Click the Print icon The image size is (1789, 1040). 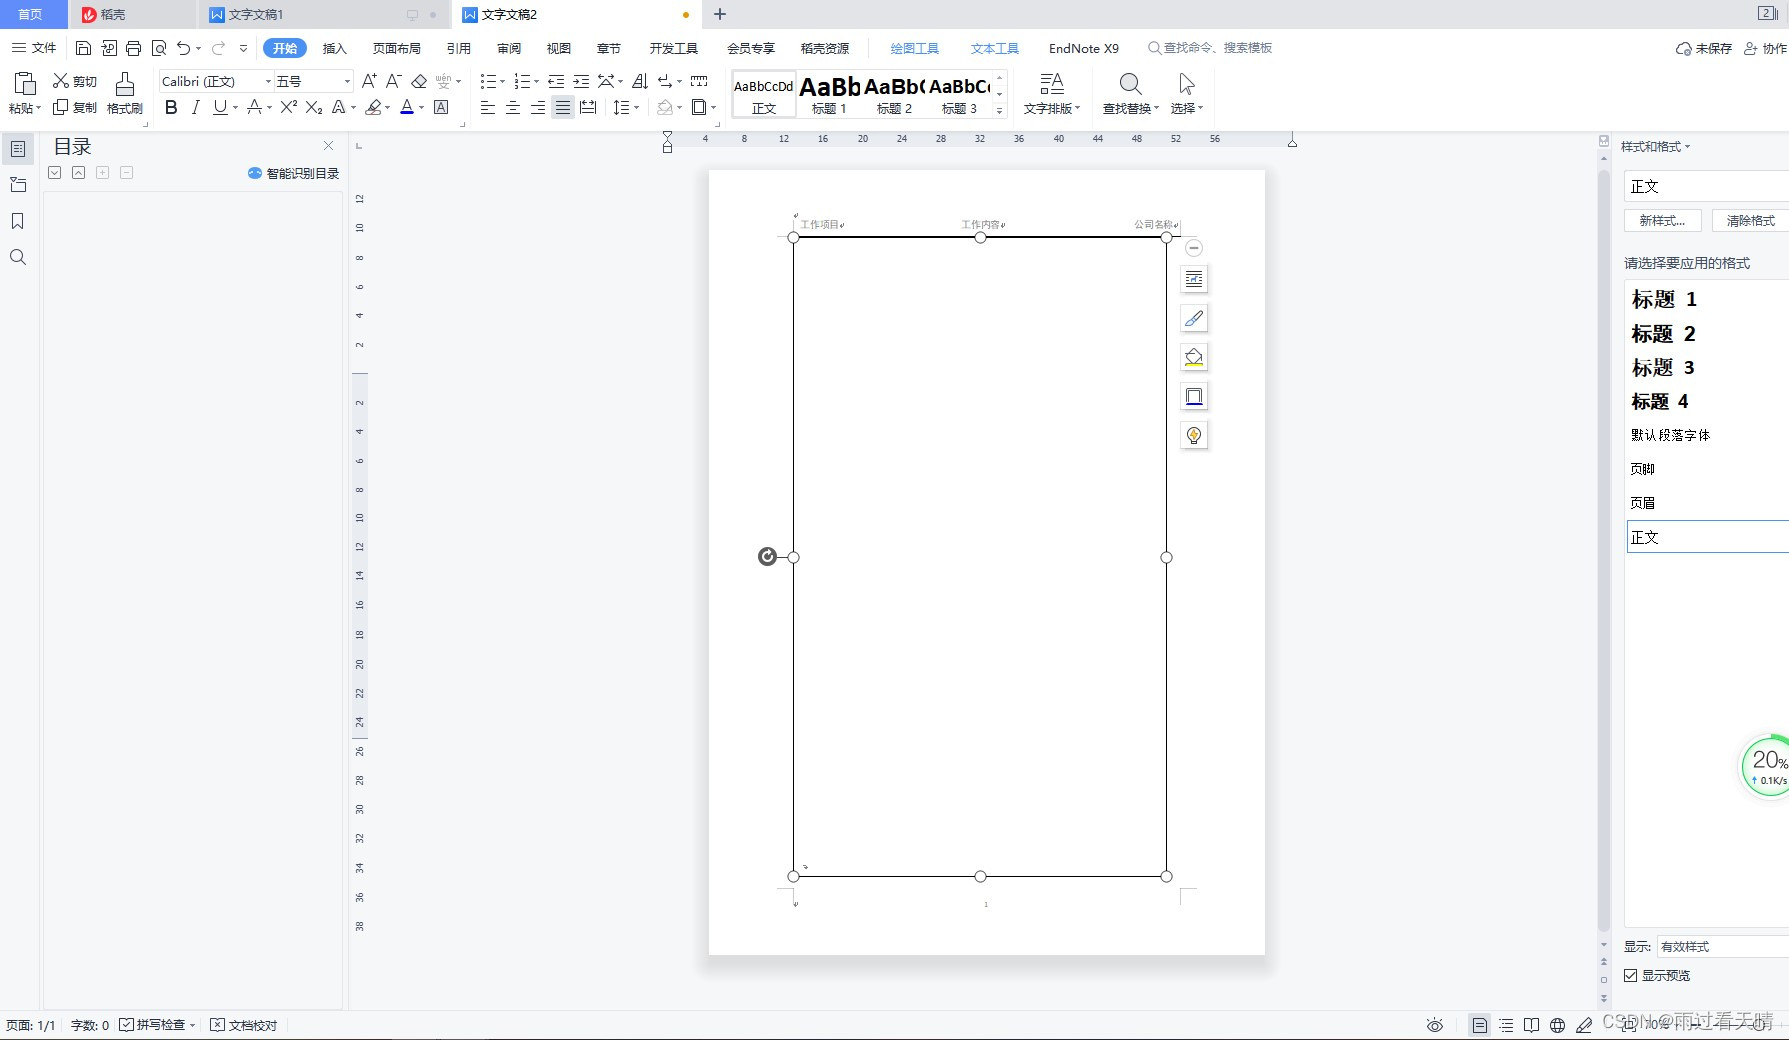click(133, 48)
